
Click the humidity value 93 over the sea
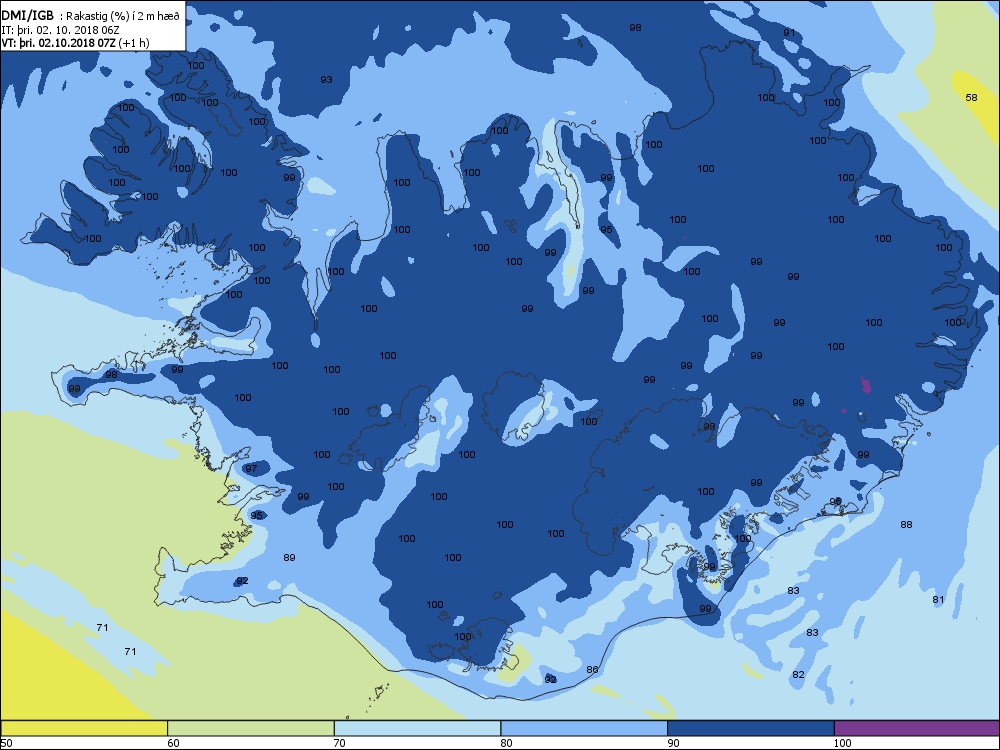coord(327,80)
